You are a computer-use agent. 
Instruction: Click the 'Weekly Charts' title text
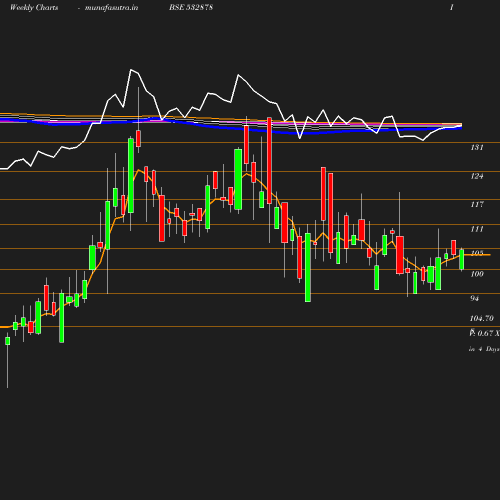click(34, 8)
